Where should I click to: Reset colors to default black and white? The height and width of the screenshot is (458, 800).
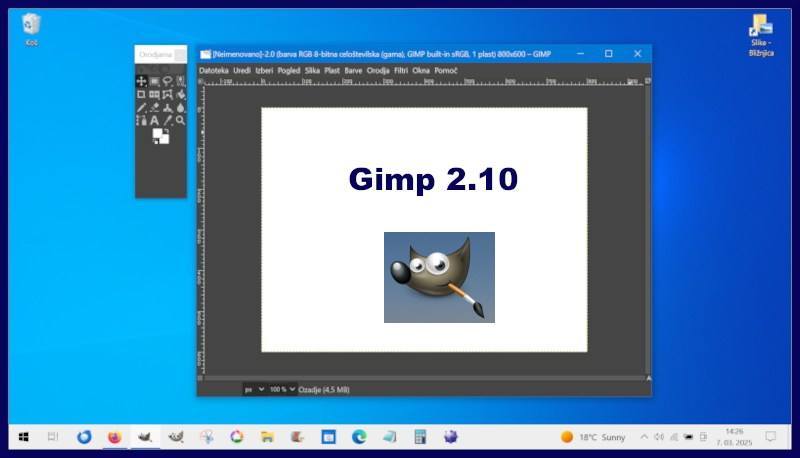tap(155, 141)
